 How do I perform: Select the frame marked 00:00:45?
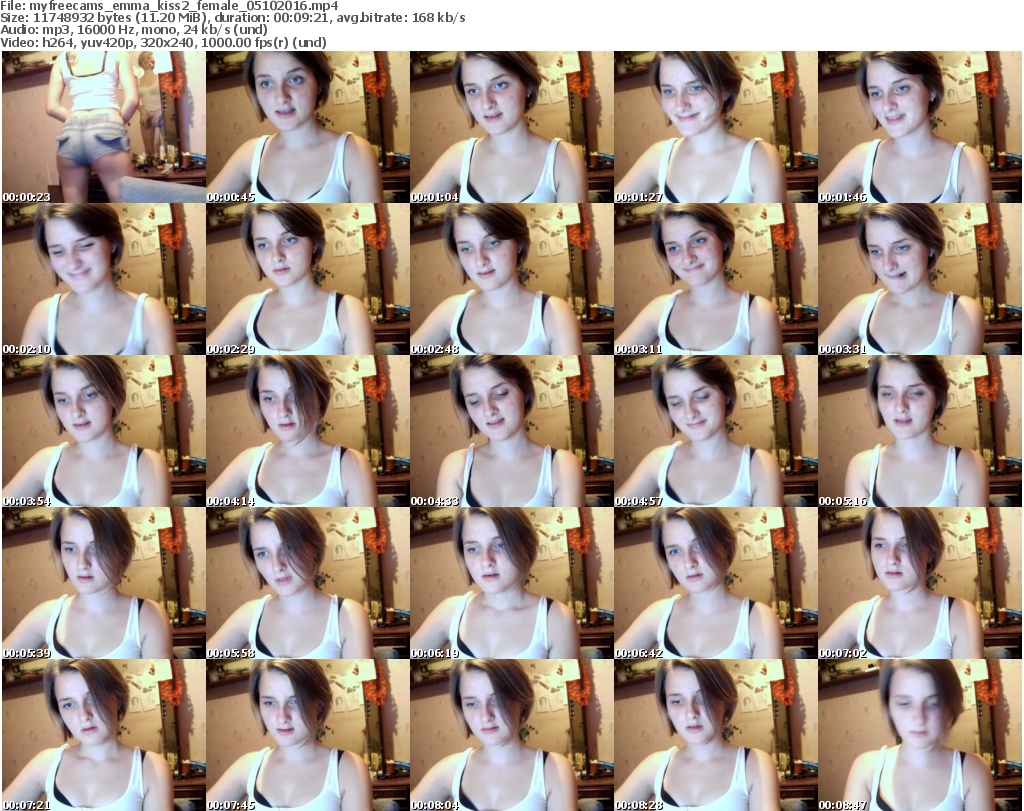307,127
